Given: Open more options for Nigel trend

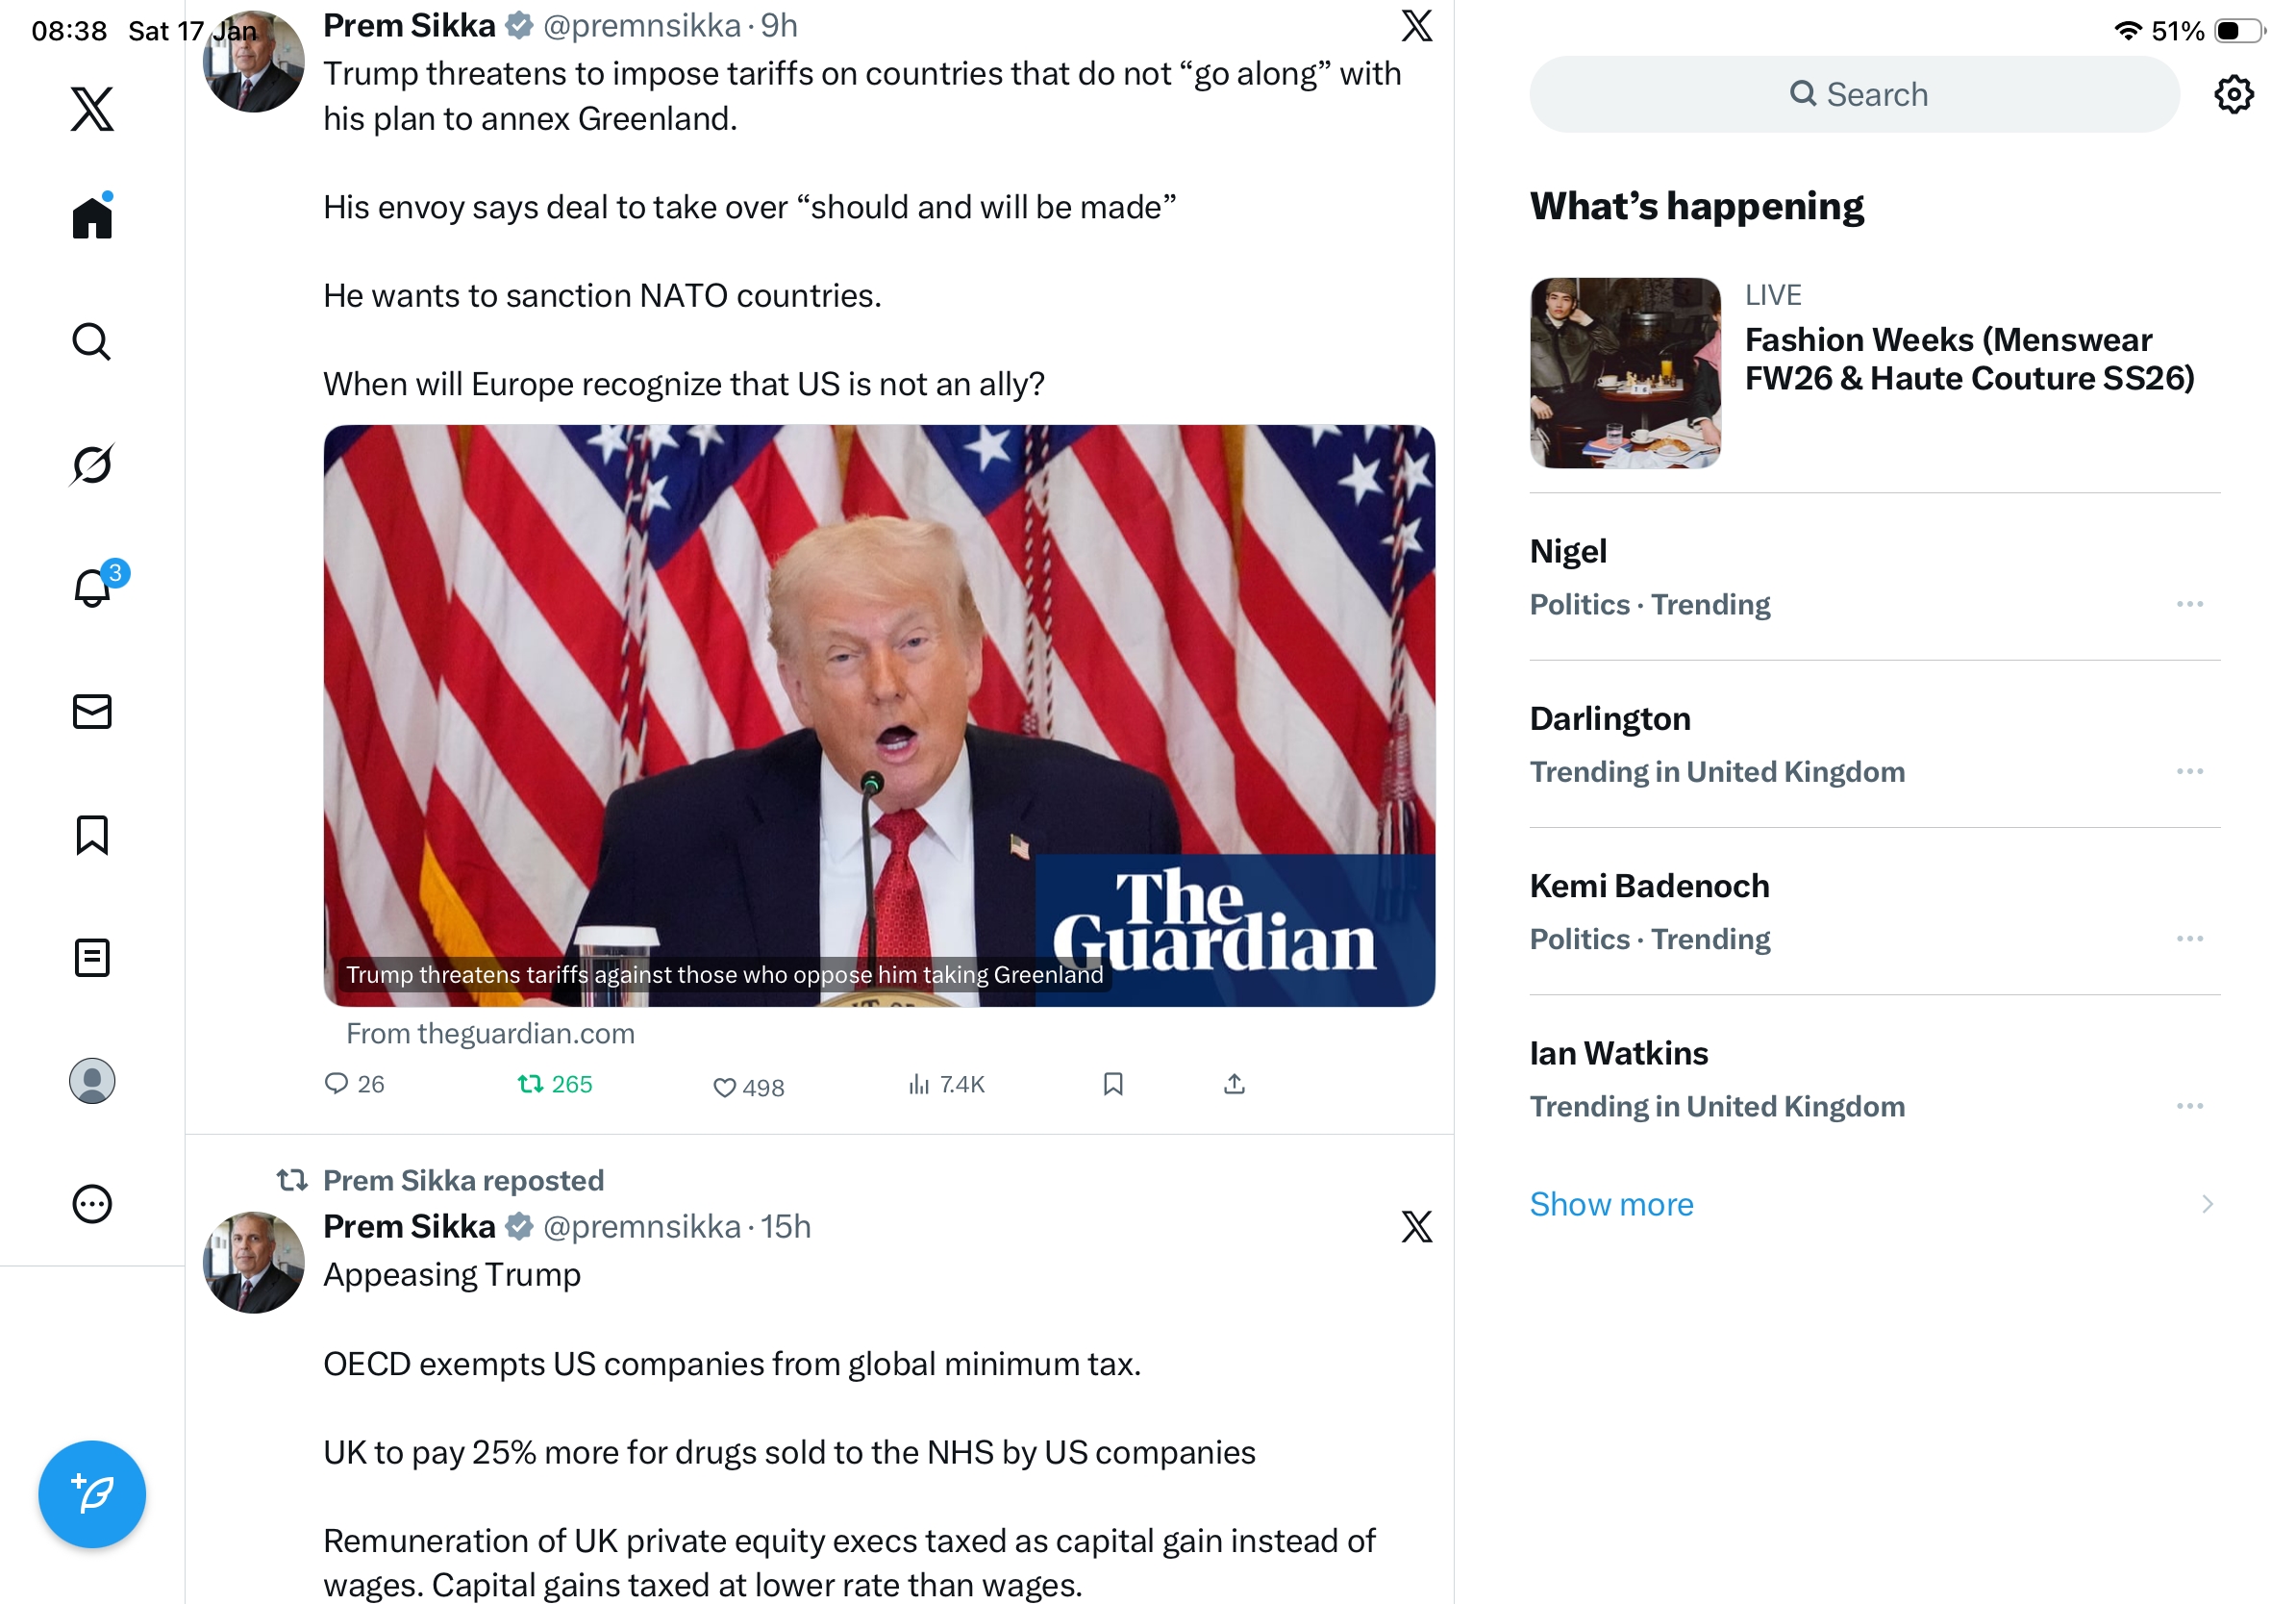Looking at the screenshot, I should click(x=2190, y=604).
